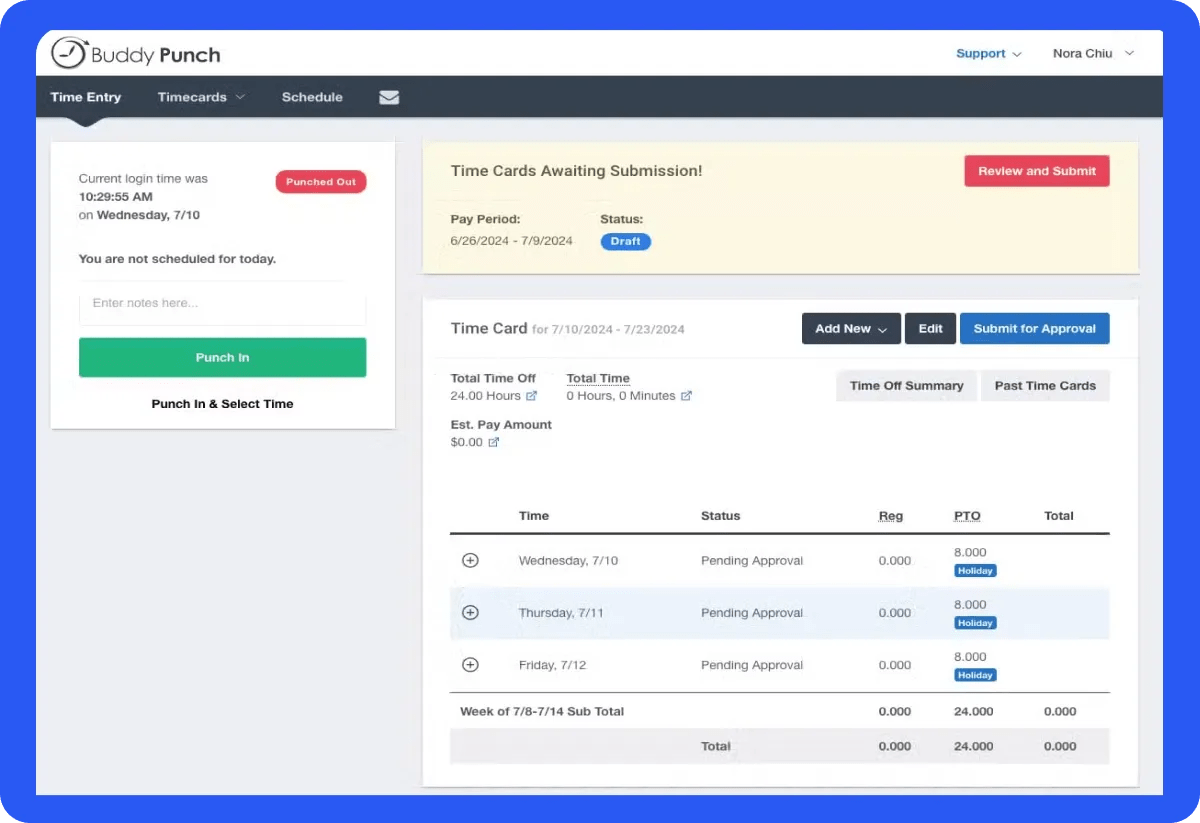Click Review and Submit button
Screen dimensions: 1200x823
(1037, 171)
